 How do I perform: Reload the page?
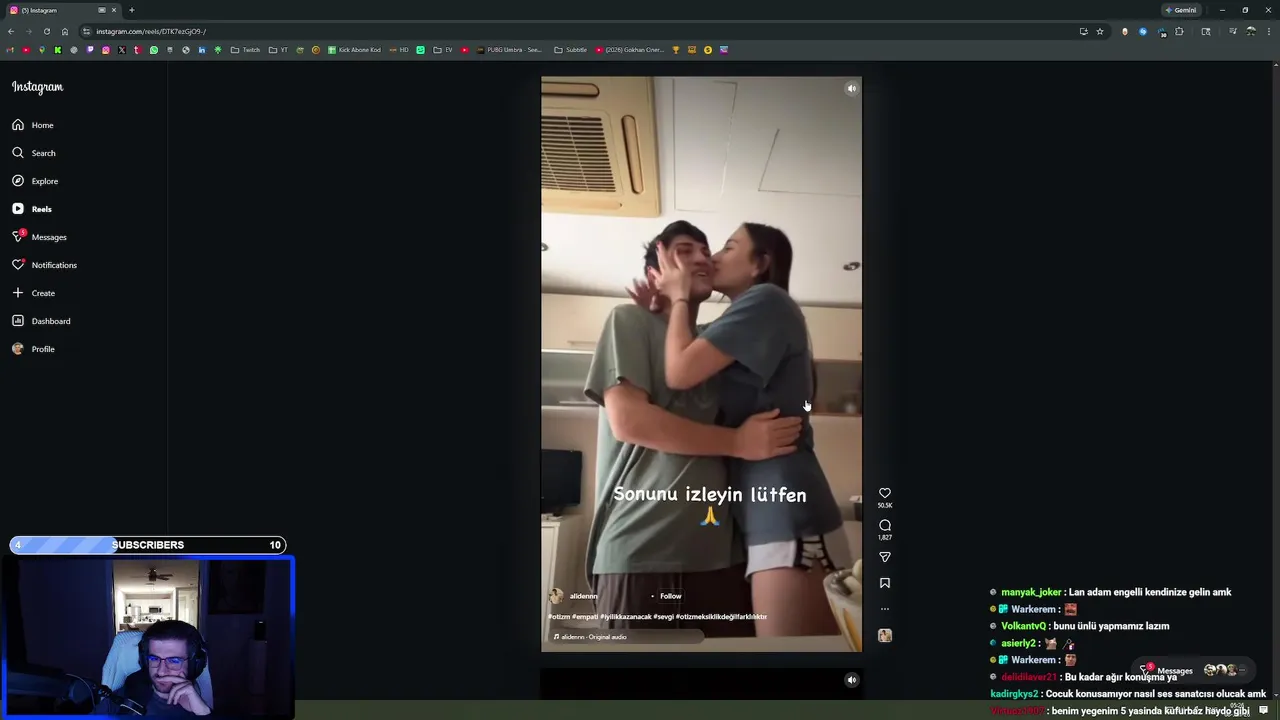46,31
